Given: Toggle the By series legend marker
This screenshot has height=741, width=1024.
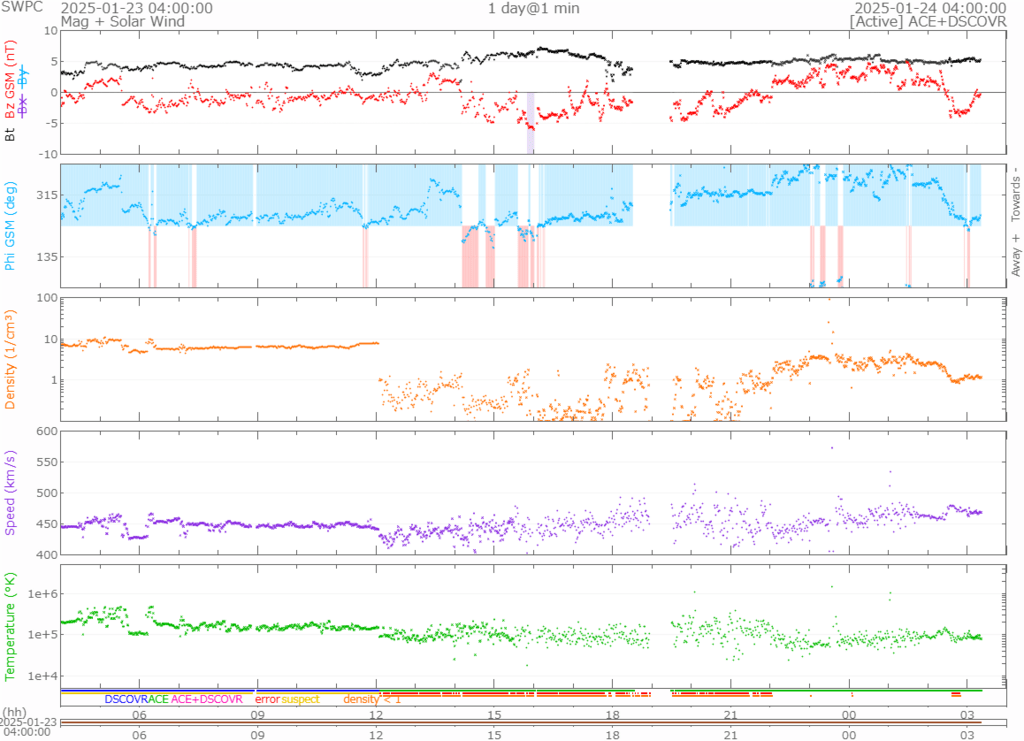Looking at the screenshot, I should (x=24, y=76).
